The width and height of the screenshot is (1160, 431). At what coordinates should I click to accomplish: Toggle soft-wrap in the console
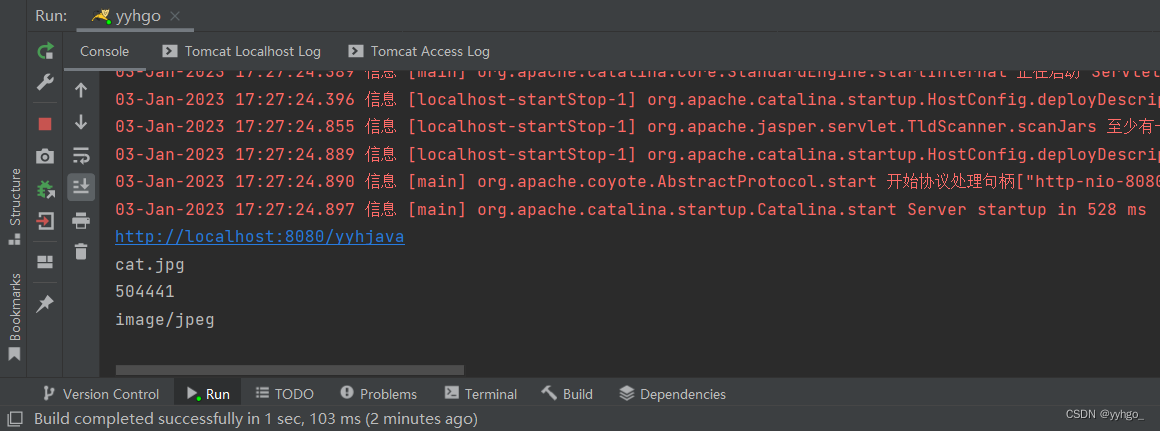81,155
